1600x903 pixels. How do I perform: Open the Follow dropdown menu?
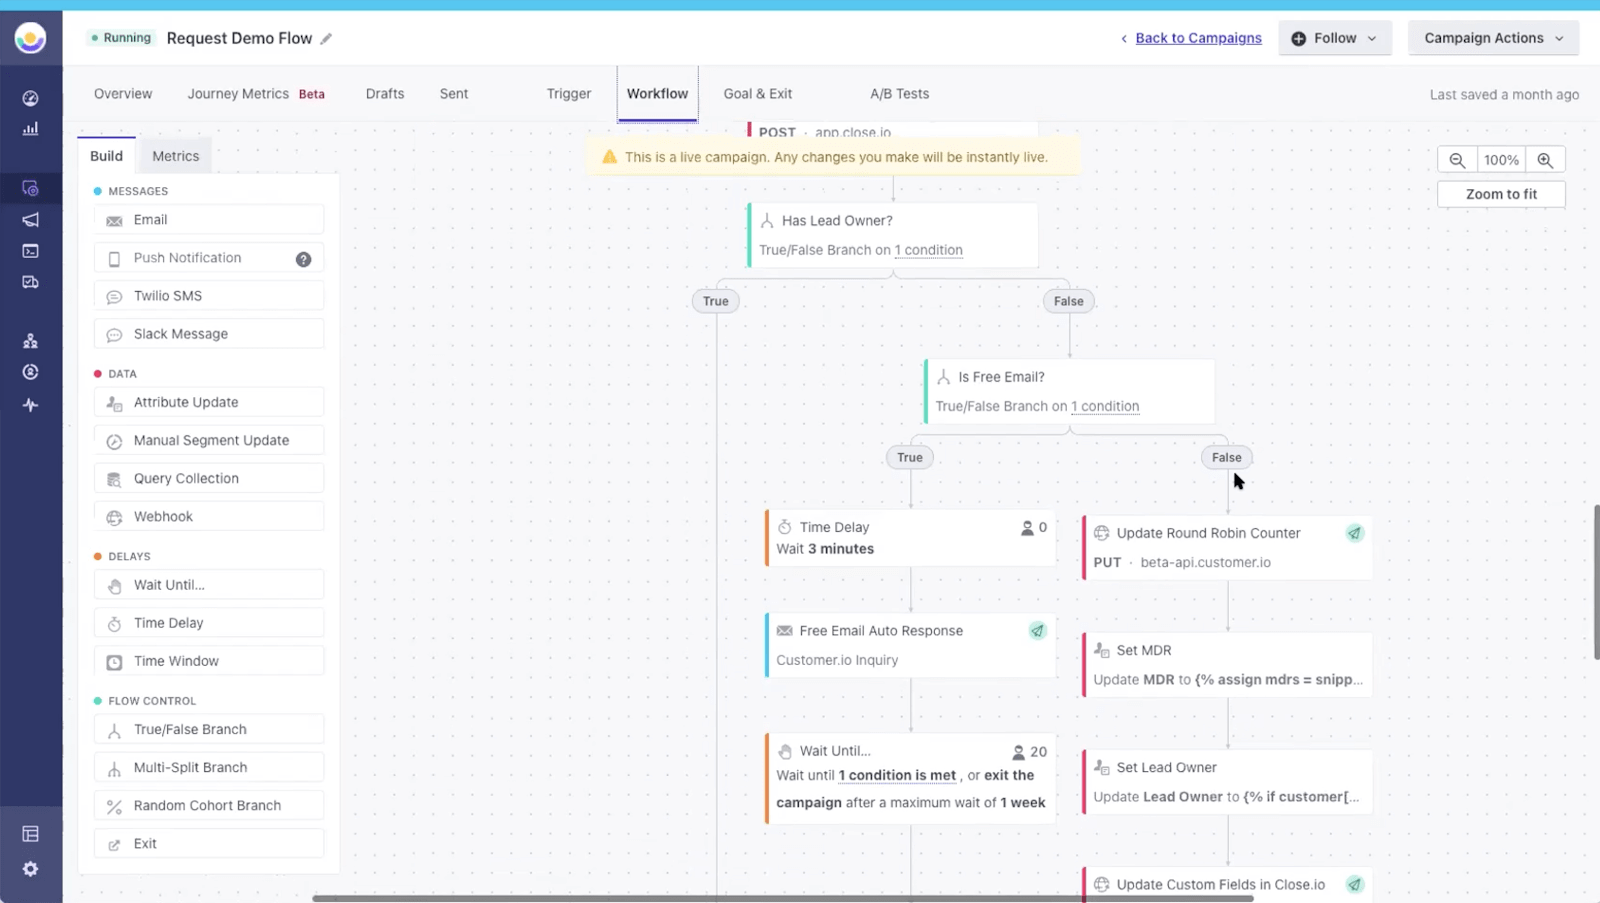pos(1335,38)
